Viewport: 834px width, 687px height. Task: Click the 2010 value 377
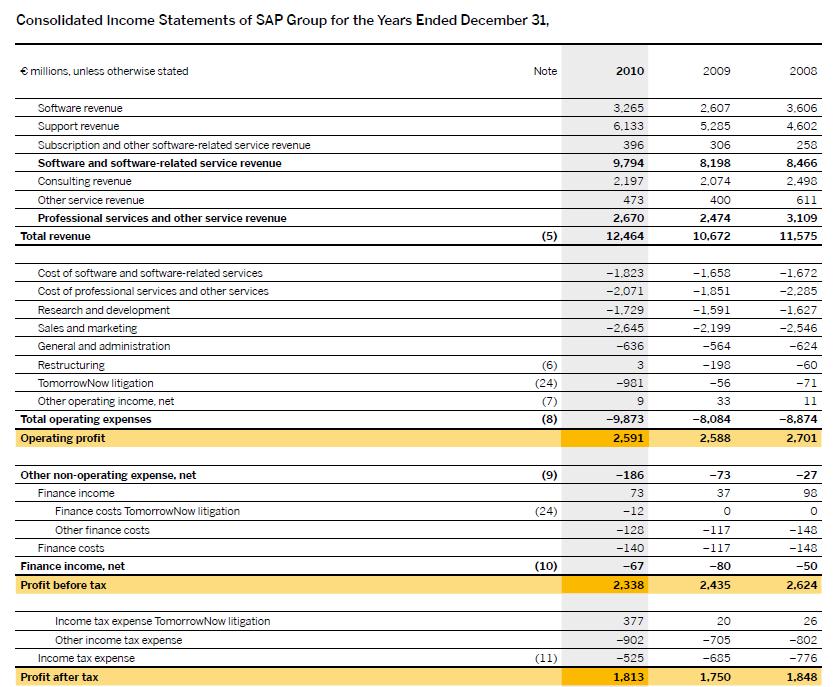pyautogui.click(x=633, y=621)
